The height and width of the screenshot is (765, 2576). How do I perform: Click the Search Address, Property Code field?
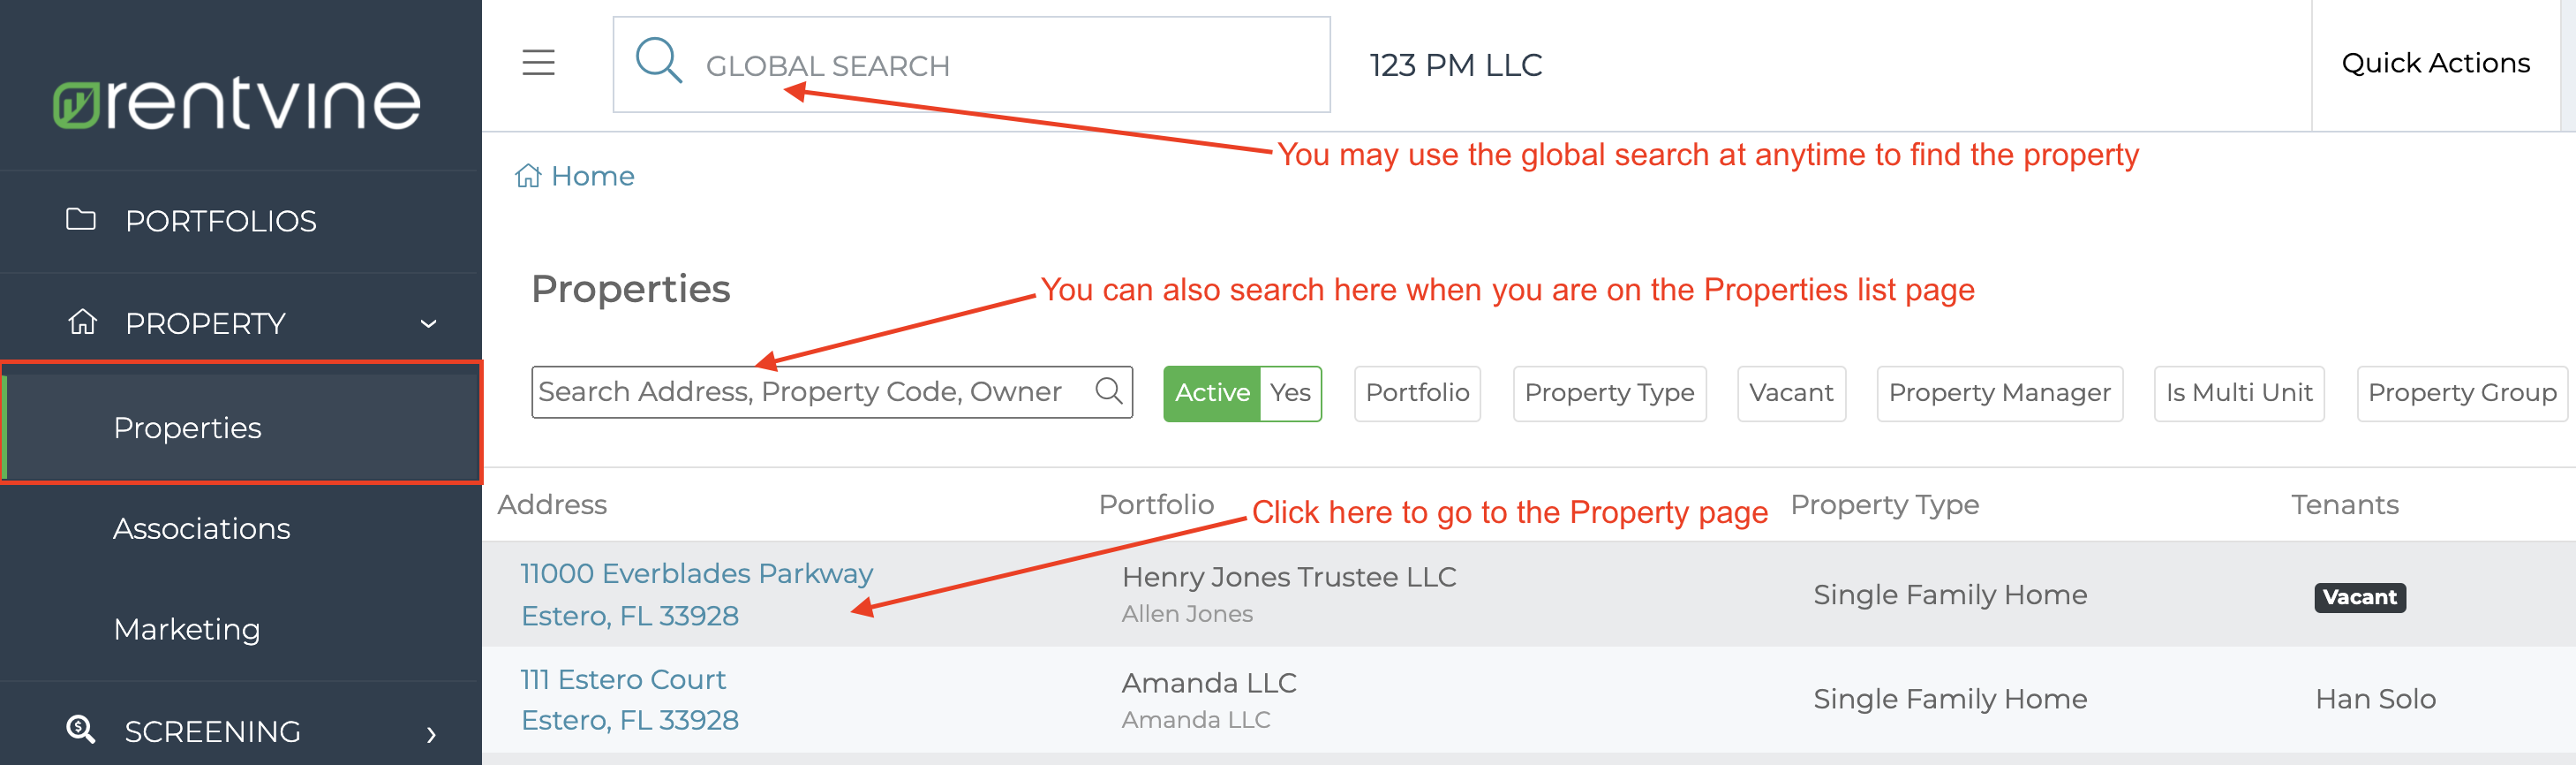(x=831, y=392)
